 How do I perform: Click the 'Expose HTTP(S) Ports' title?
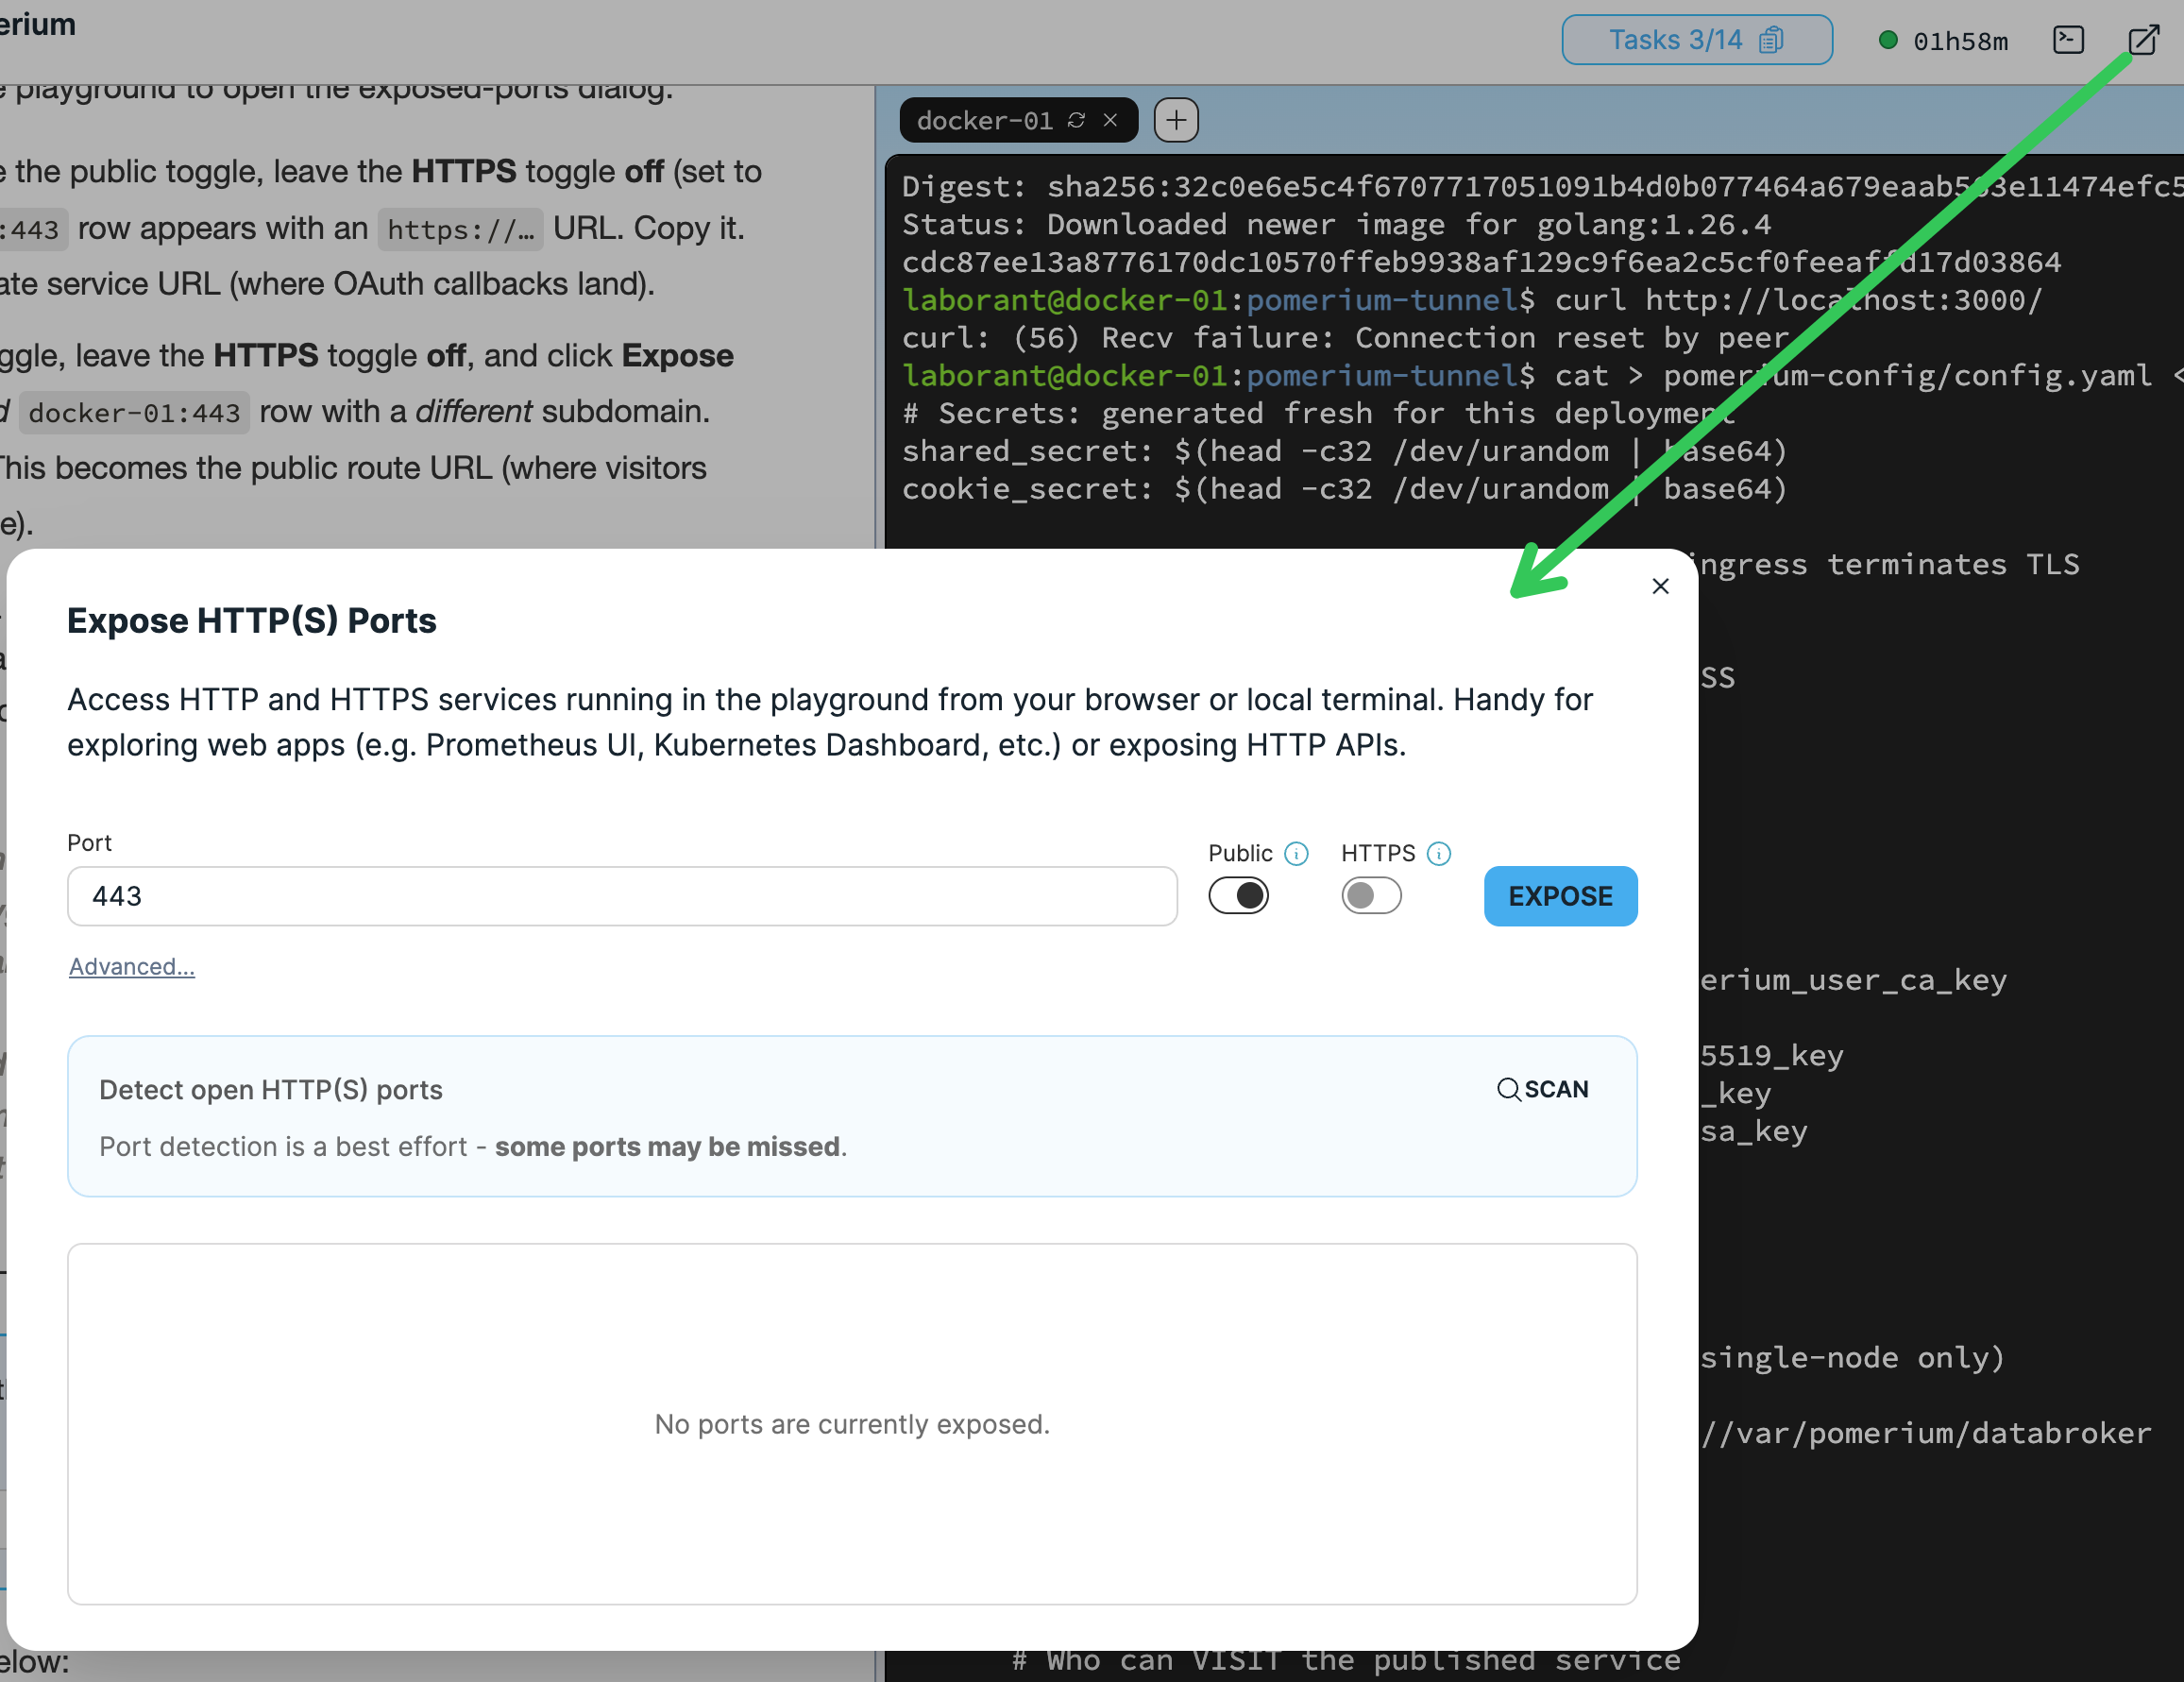click(252, 621)
